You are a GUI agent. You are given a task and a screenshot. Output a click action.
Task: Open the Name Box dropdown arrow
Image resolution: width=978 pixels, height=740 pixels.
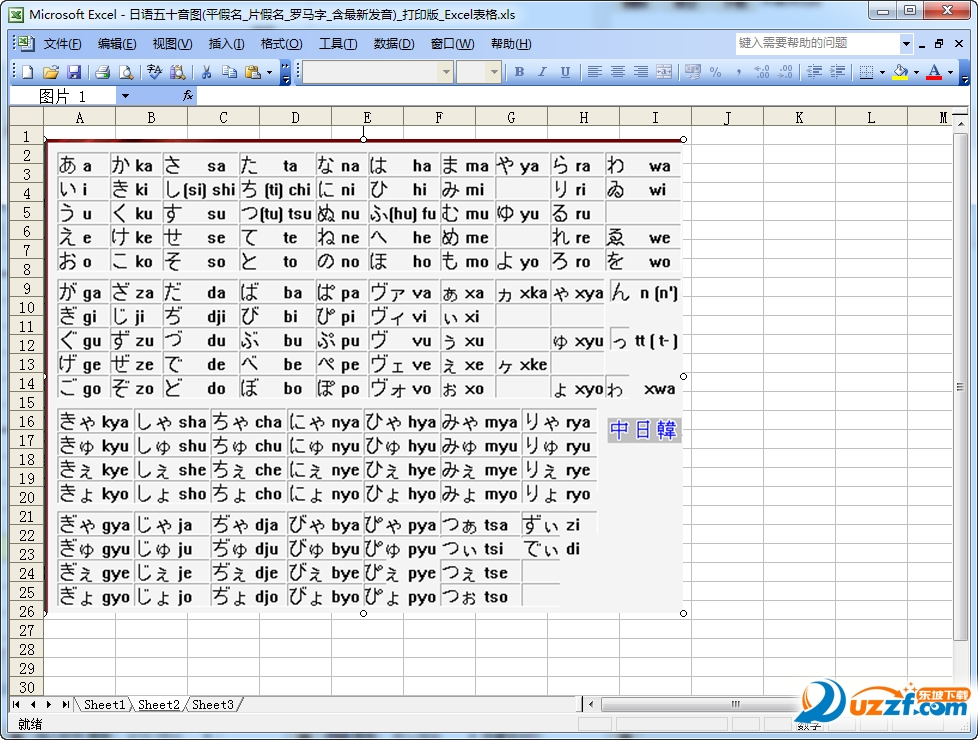(125, 96)
